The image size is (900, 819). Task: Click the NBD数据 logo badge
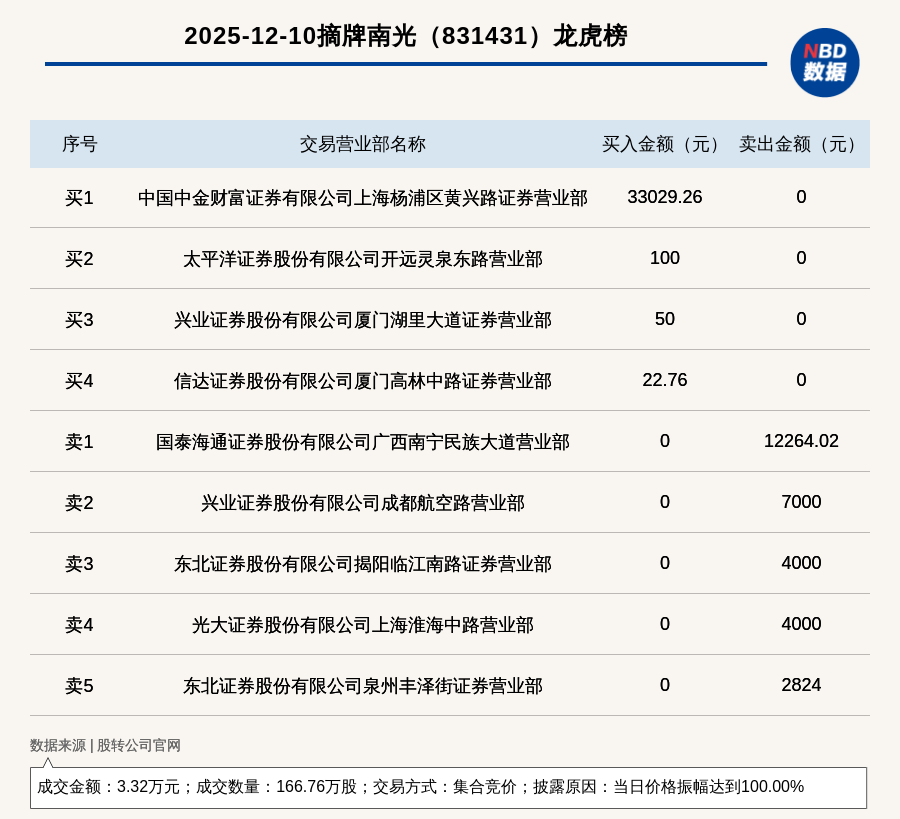[x=824, y=62]
